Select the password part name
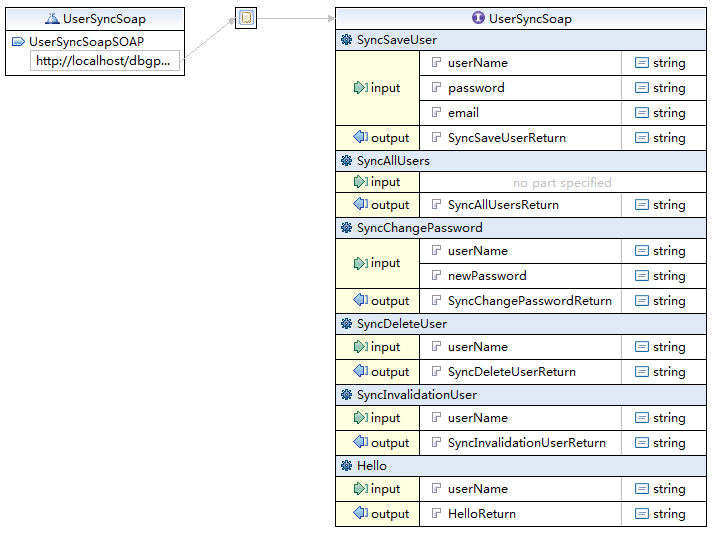This screenshot has width=713, height=534. 476,88
